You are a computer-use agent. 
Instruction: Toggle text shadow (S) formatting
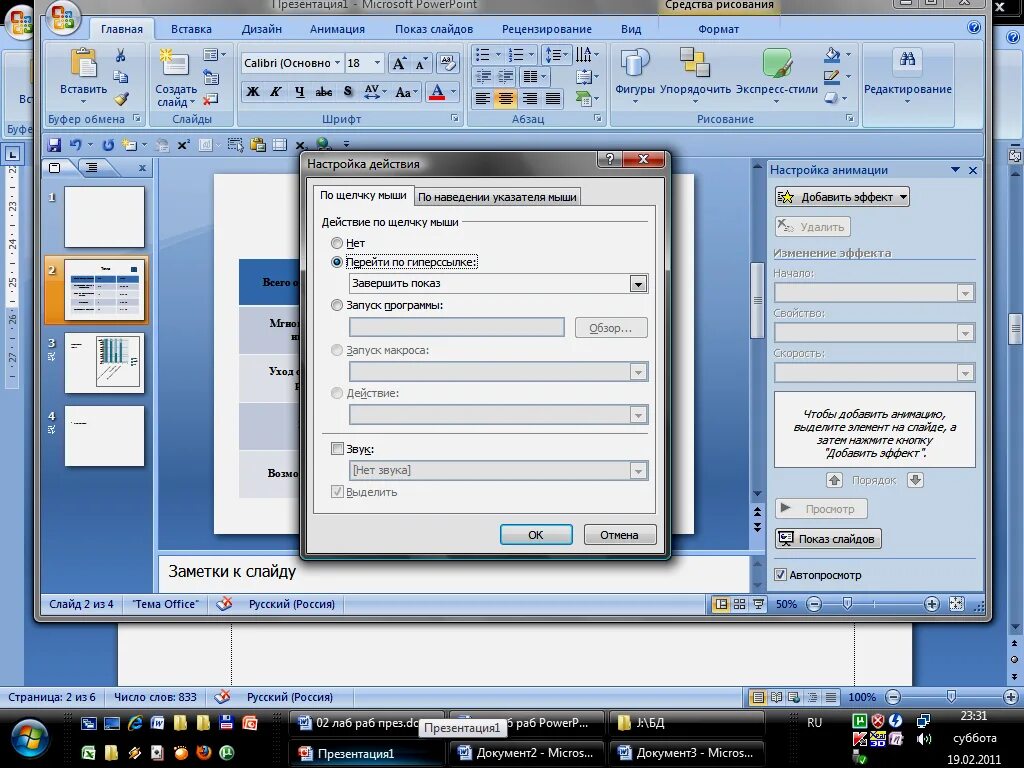[347, 92]
